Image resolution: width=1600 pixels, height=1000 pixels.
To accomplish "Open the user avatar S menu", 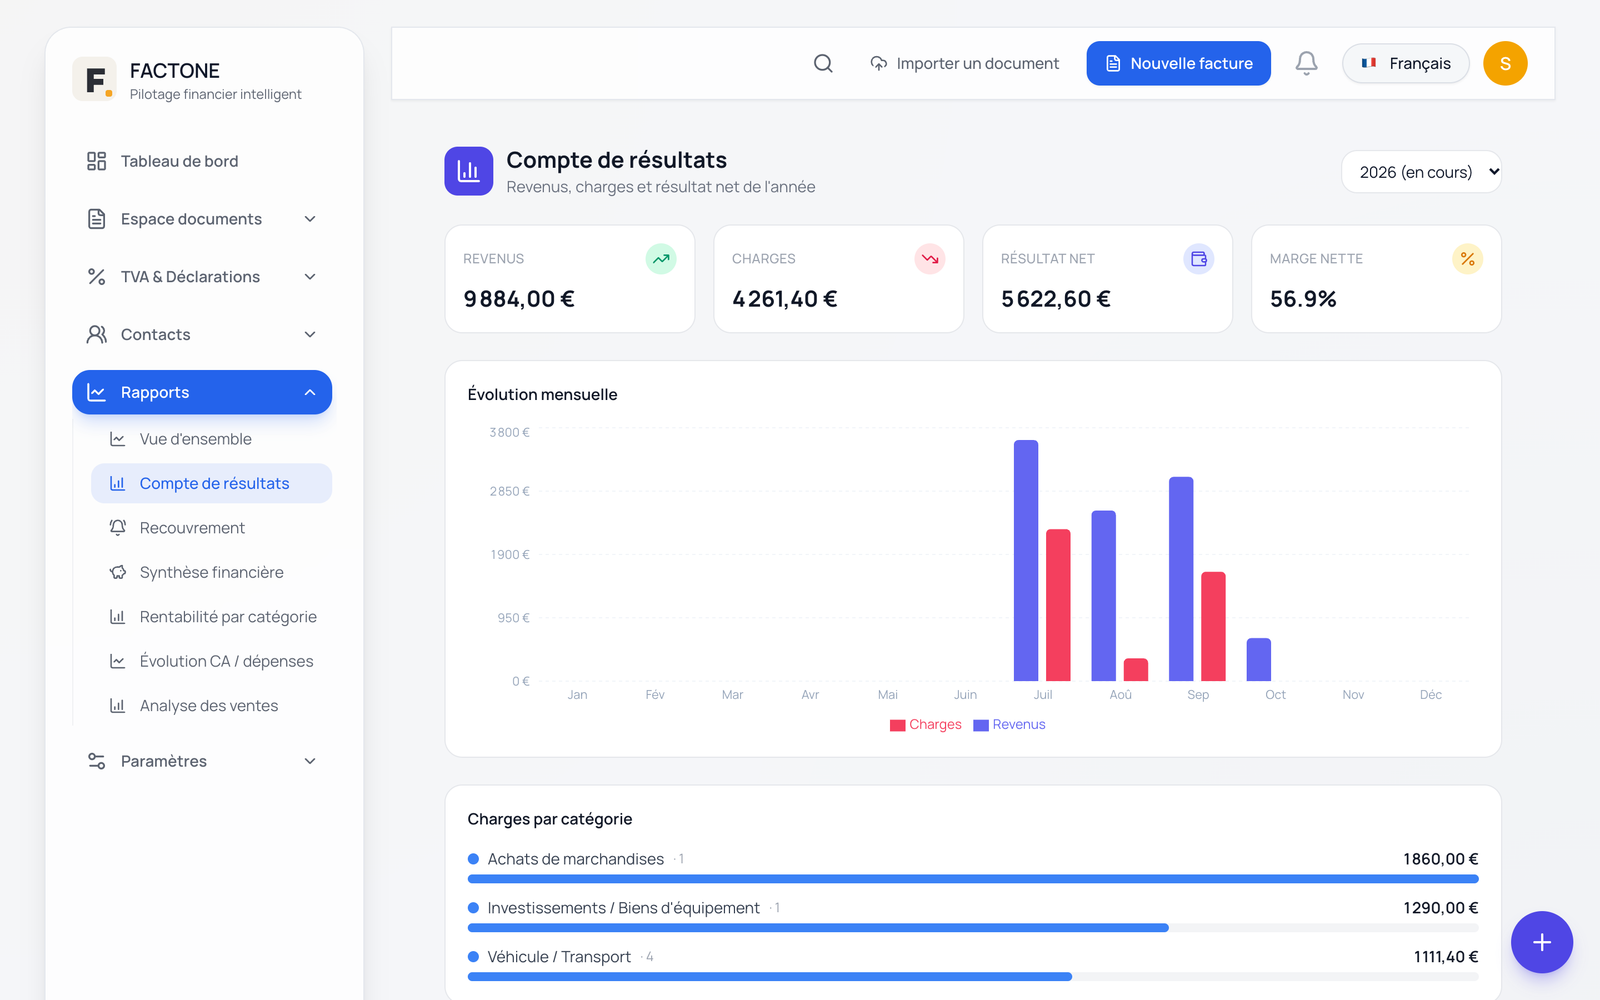I will click(1505, 63).
